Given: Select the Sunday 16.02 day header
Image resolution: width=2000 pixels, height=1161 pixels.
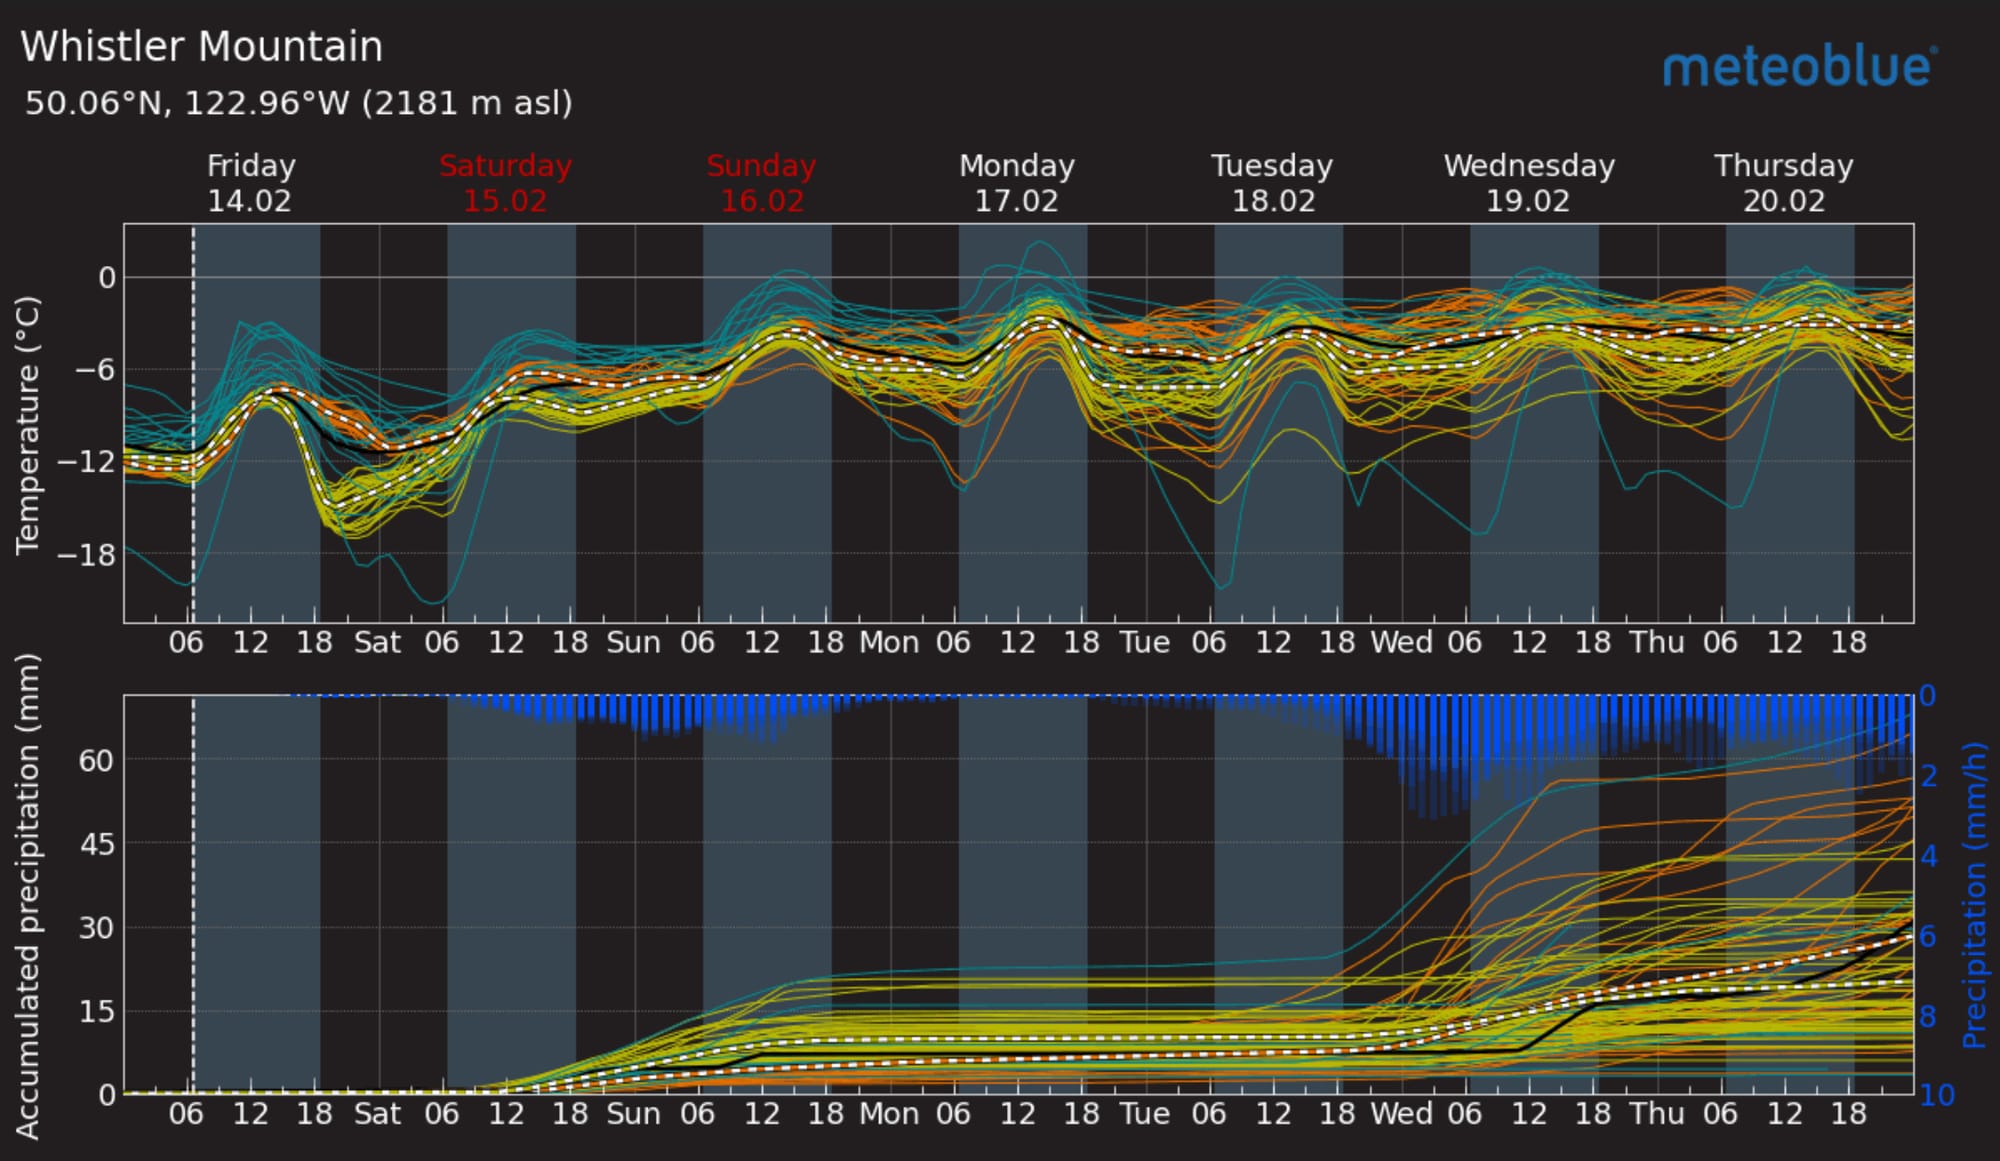Looking at the screenshot, I should click(x=761, y=183).
